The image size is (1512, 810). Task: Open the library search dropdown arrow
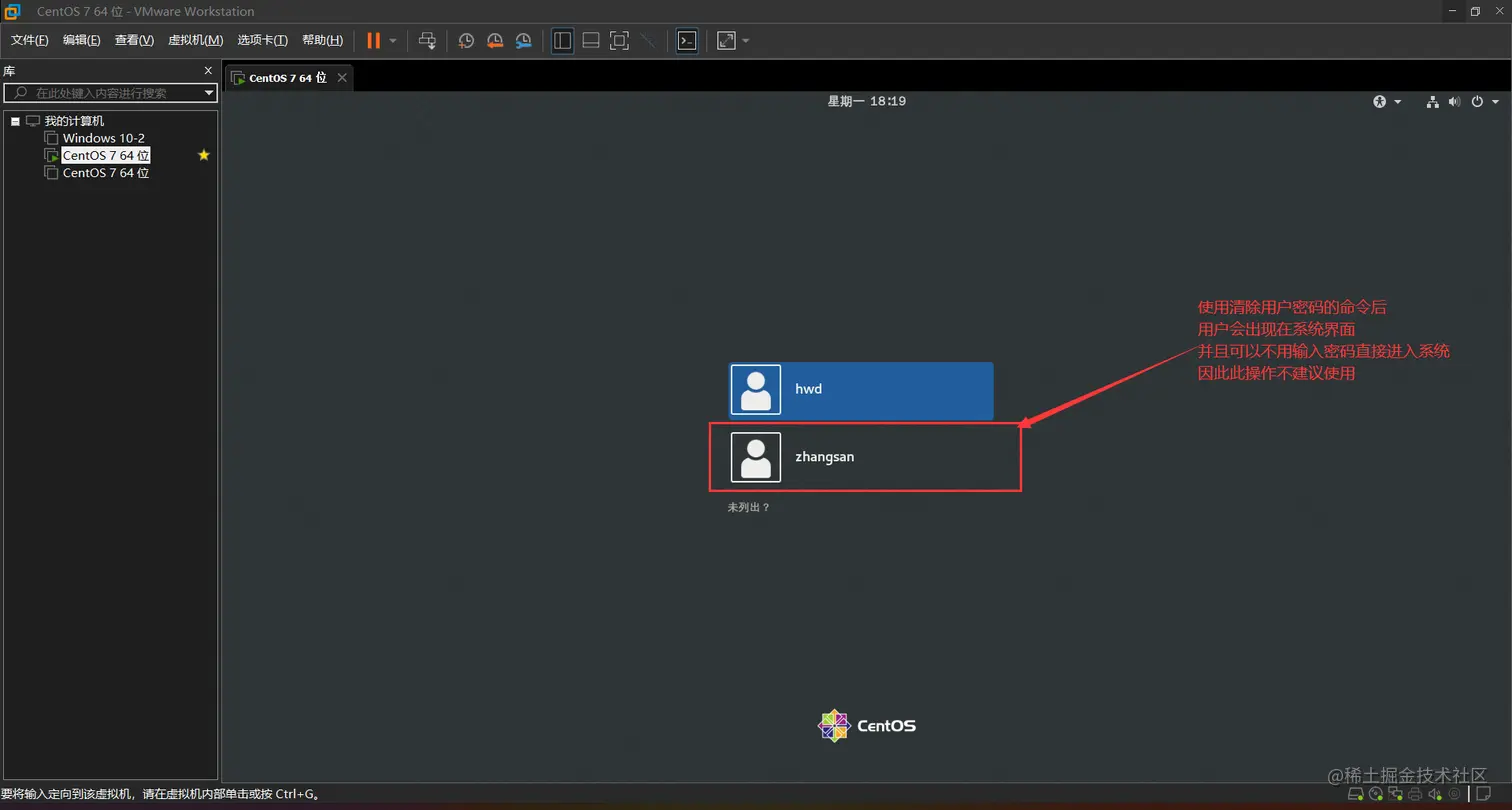coord(209,93)
